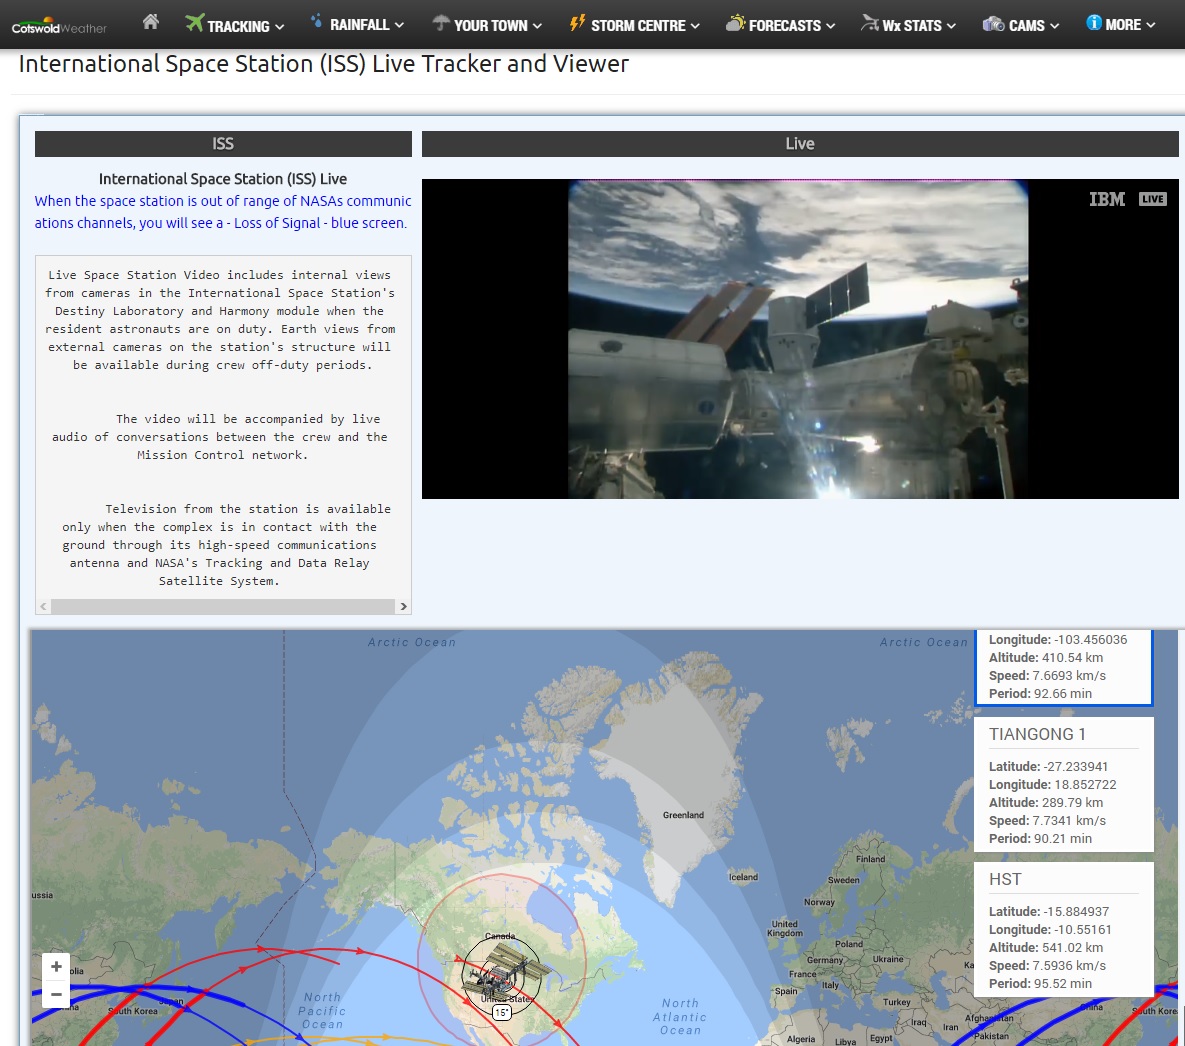This screenshot has width=1185, height=1046.
Task: Click the Cotswold Weather logo
Action: (x=59, y=27)
